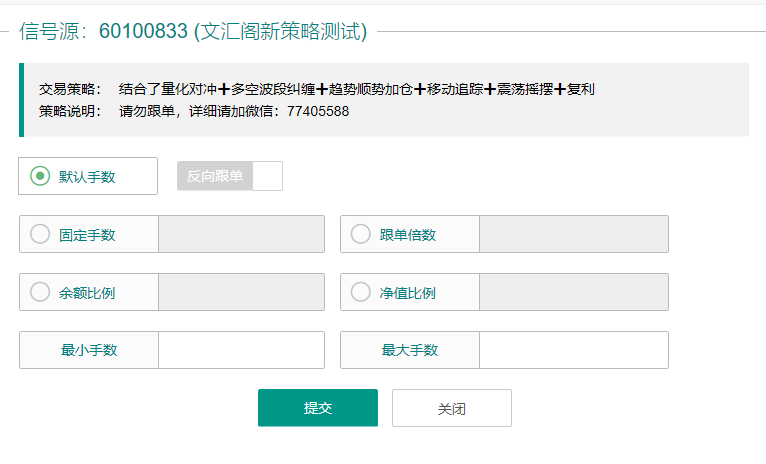Select the 默认手数 radio option
The height and width of the screenshot is (464, 766).
pos(41,176)
